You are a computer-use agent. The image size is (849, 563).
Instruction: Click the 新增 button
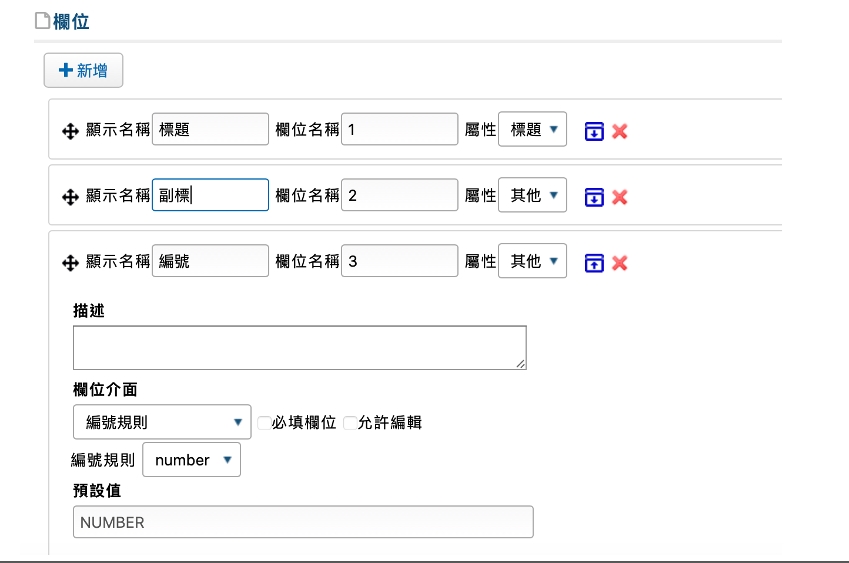pos(83,70)
